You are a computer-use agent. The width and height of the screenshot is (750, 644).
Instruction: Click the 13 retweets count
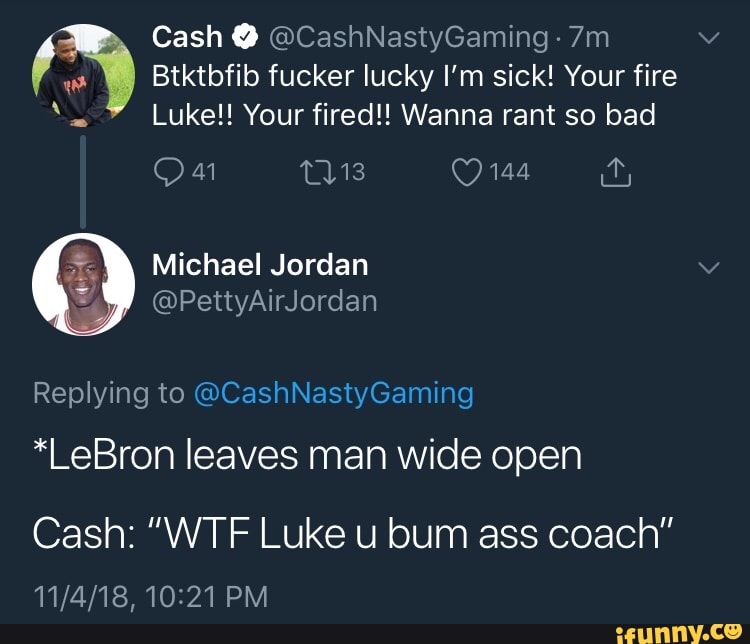[x=353, y=172]
